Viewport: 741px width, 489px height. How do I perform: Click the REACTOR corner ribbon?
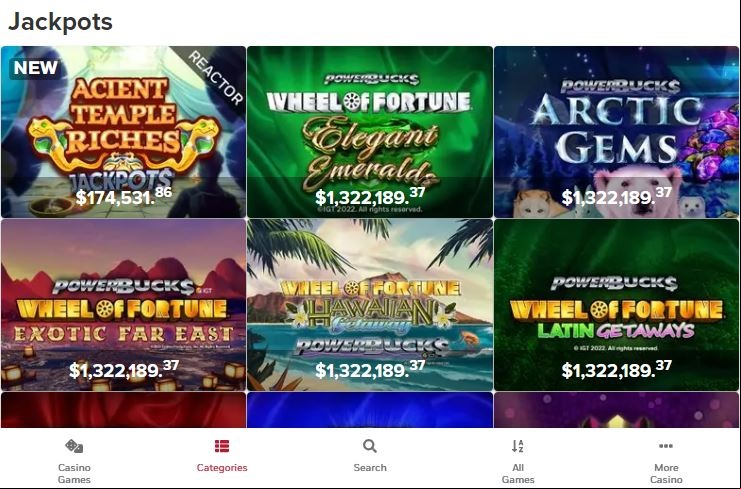pos(215,77)
